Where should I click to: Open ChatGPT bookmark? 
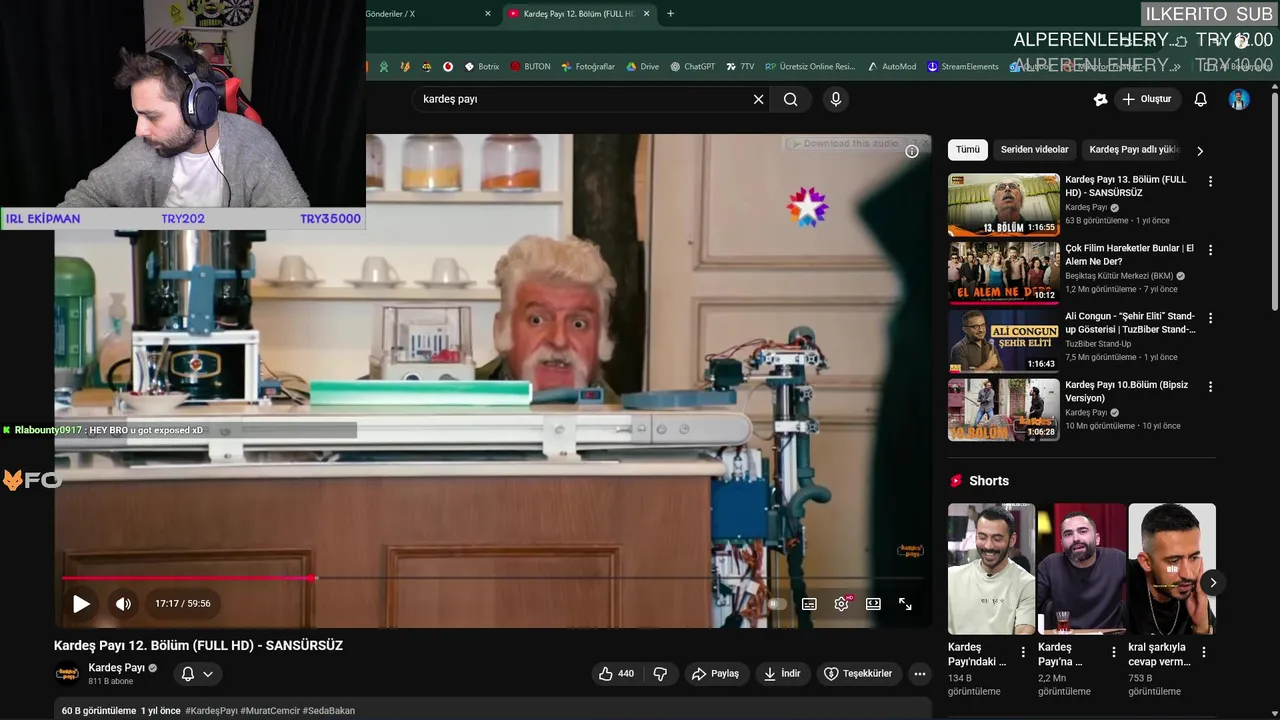(x=693, y=67)
